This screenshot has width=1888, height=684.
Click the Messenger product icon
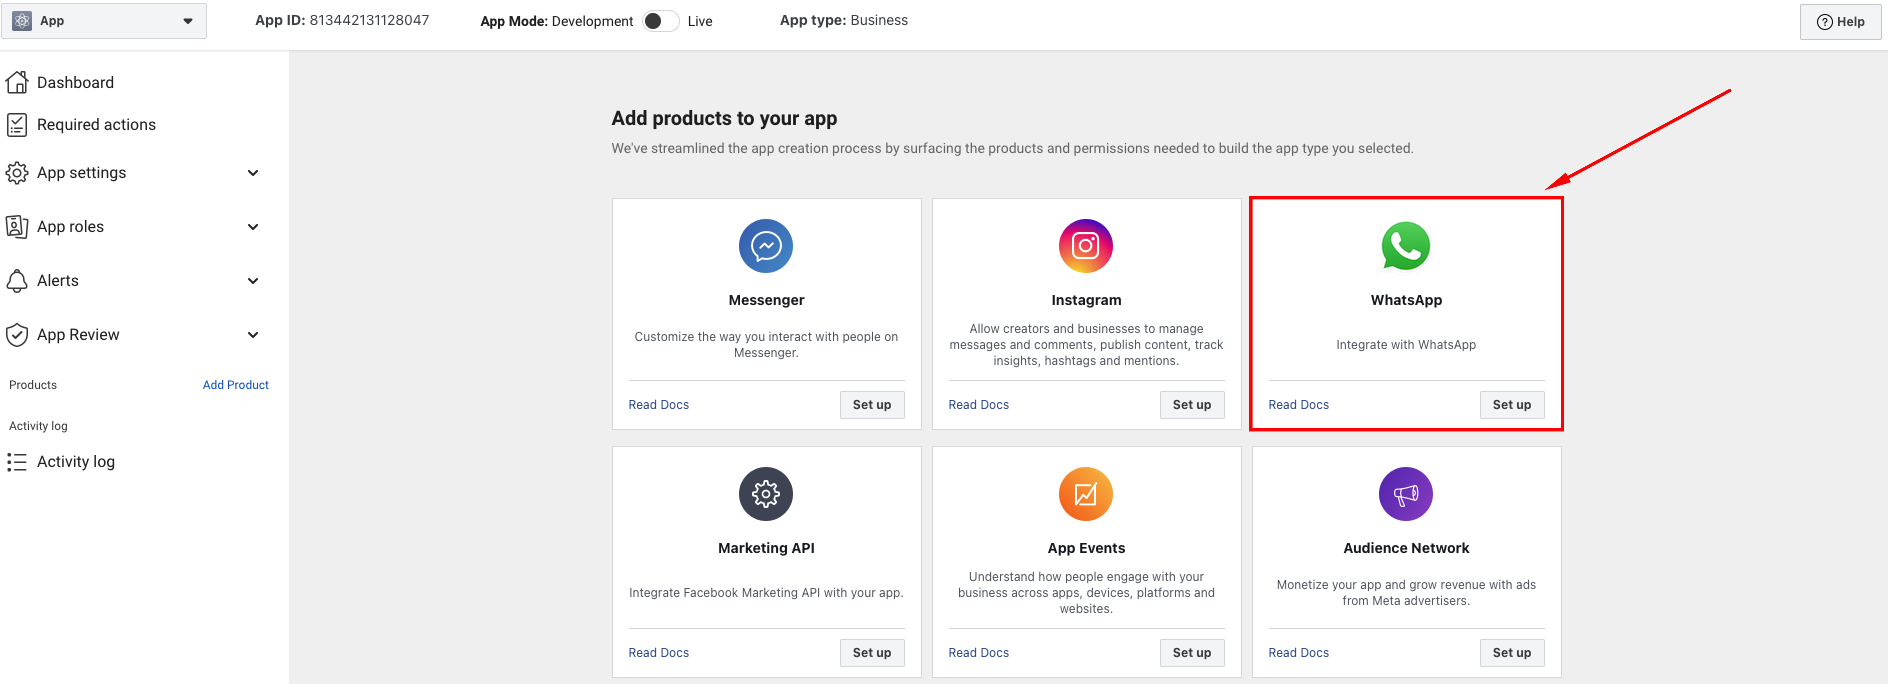click(766, 246)
